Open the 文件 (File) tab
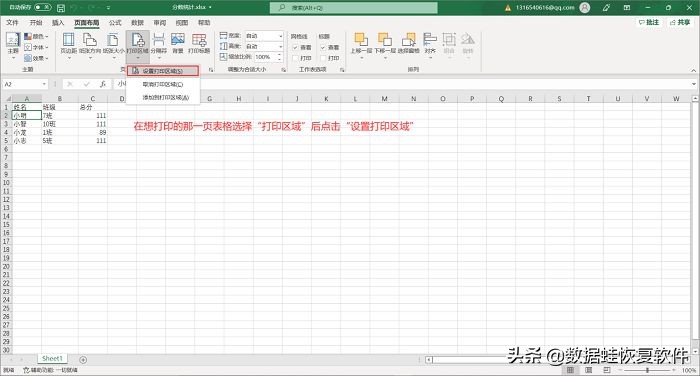This screenshot has width=700, height=376. pyautogui.click(x=12, y=22)
